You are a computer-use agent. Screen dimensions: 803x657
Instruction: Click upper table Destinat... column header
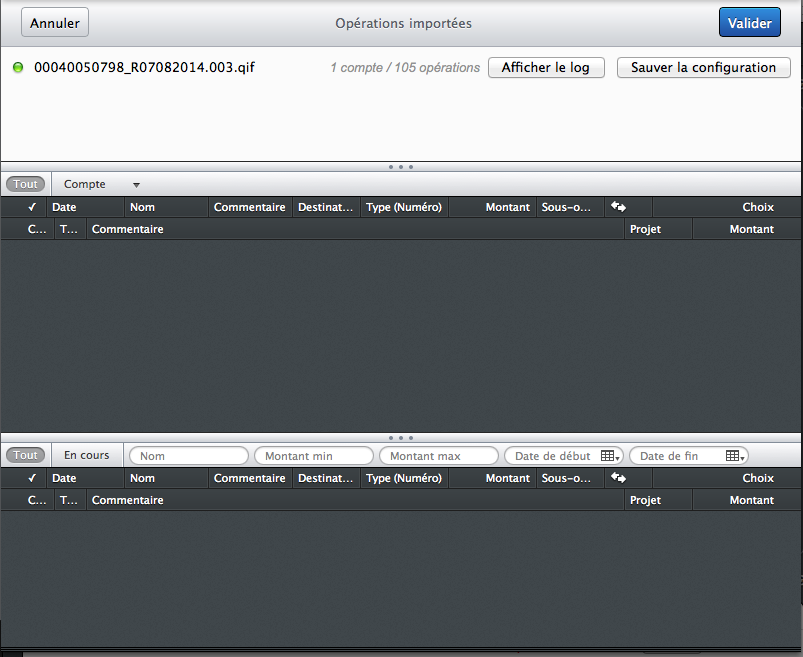click(326, 207)
